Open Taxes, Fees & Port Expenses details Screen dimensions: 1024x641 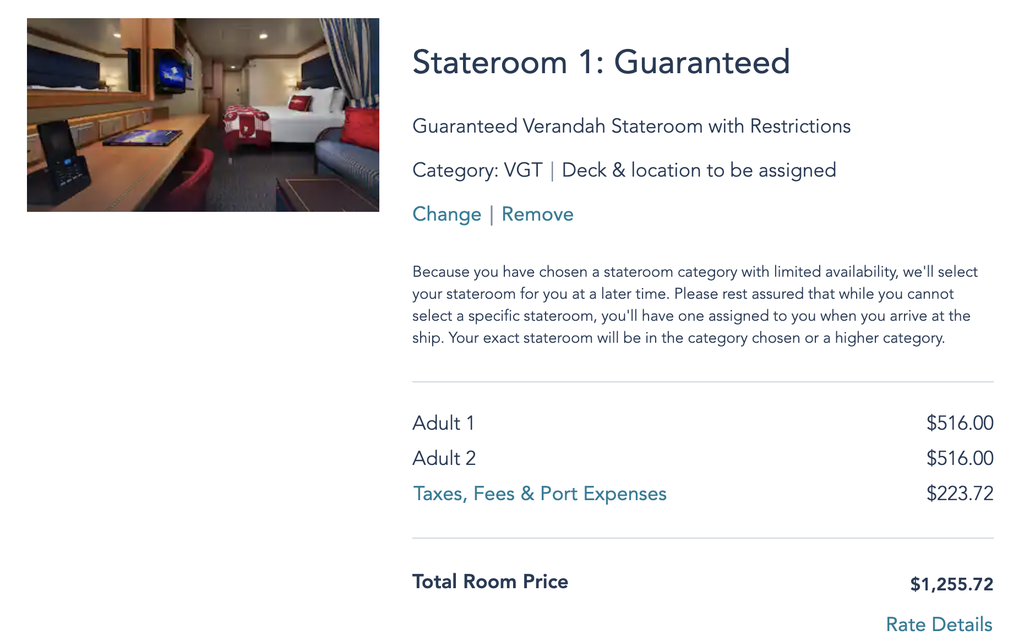tap(539, 493)
